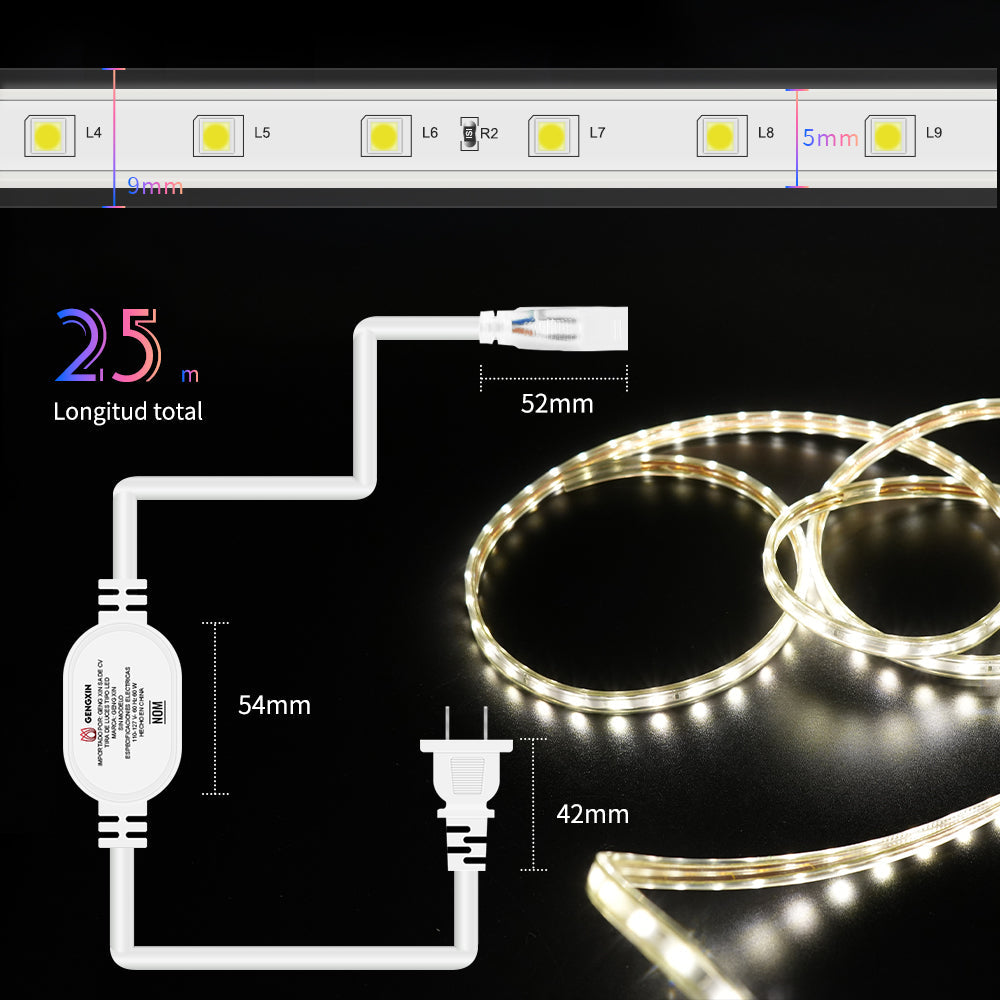
Task: Select the LED chip labeled L8
Action: click(721, 134)
